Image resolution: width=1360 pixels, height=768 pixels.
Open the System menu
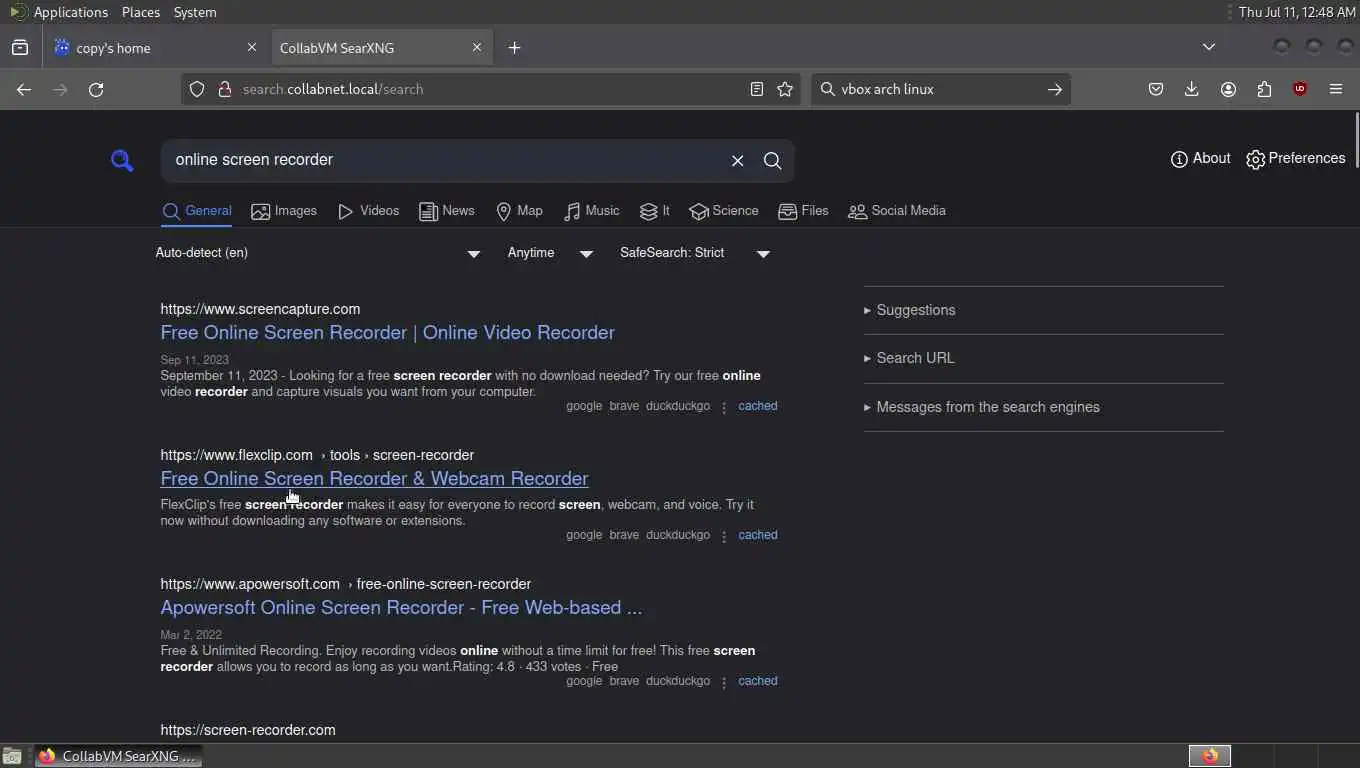[195, 12]
